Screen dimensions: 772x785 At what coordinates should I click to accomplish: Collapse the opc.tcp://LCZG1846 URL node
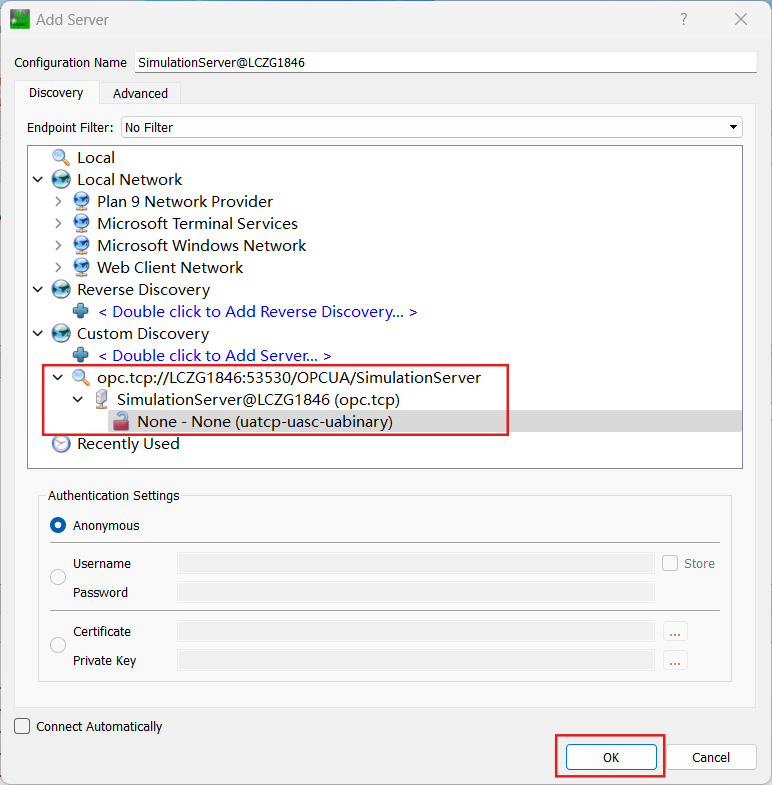58,377
